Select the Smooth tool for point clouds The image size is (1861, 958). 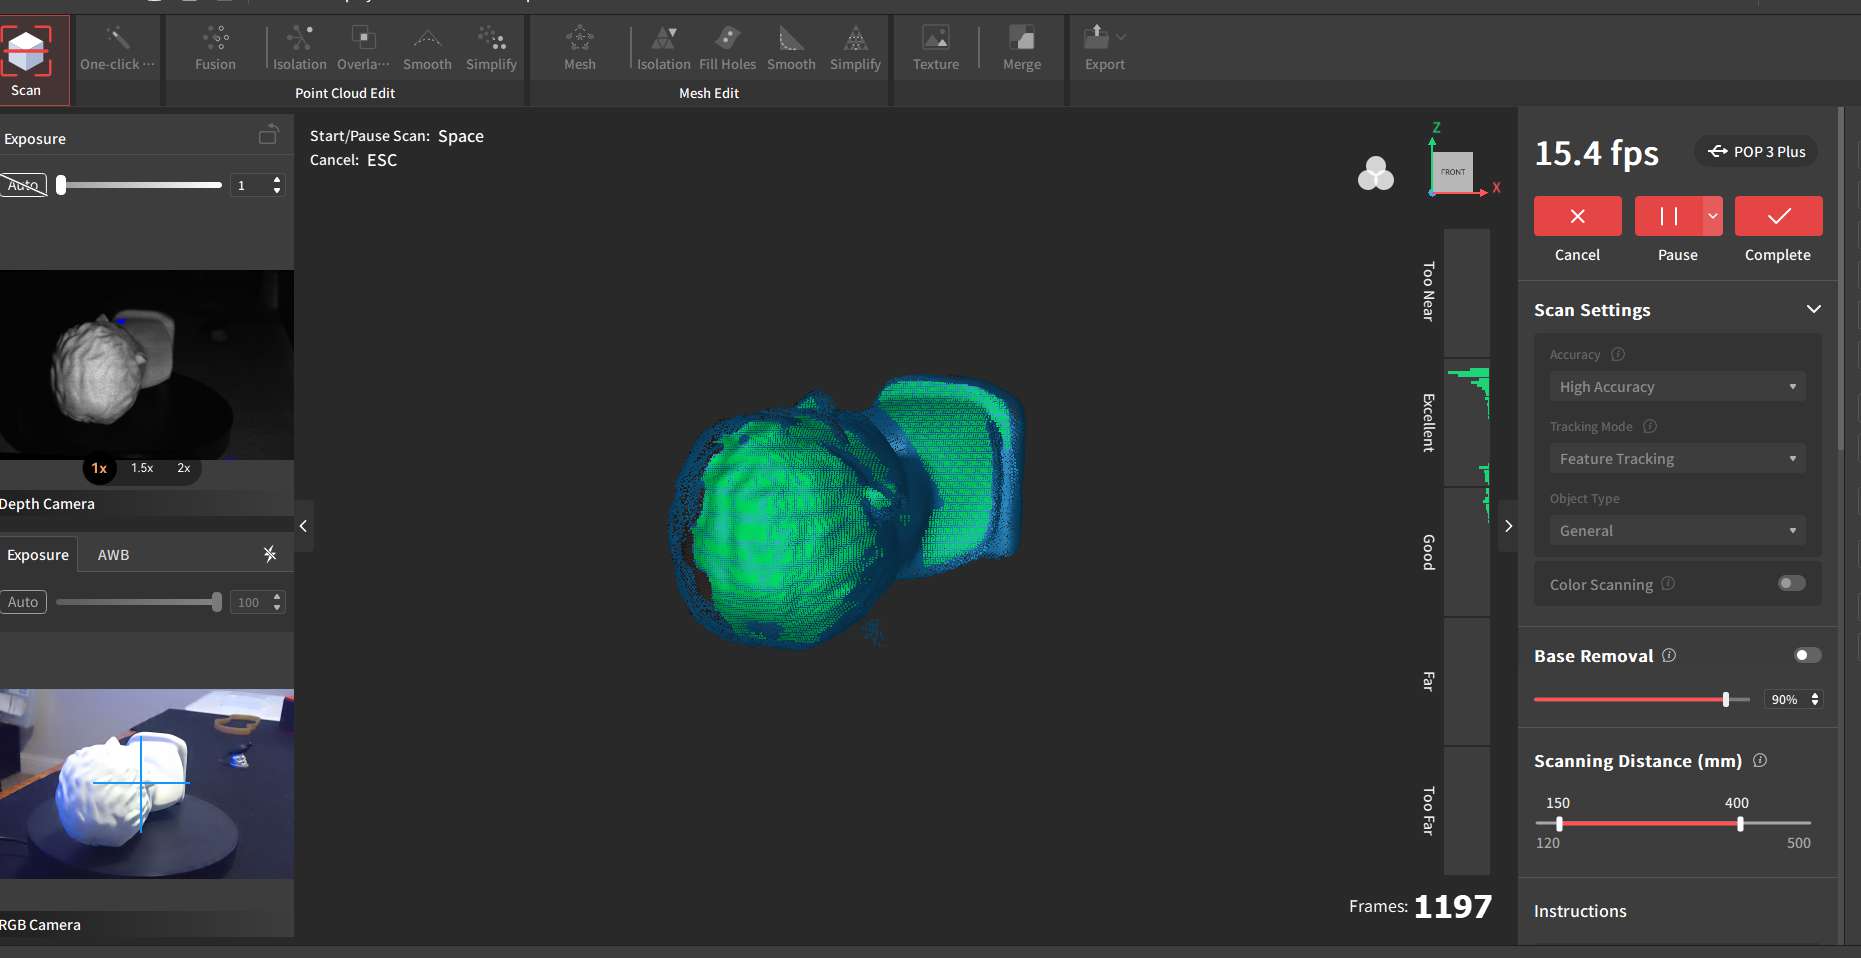point(427,47)
